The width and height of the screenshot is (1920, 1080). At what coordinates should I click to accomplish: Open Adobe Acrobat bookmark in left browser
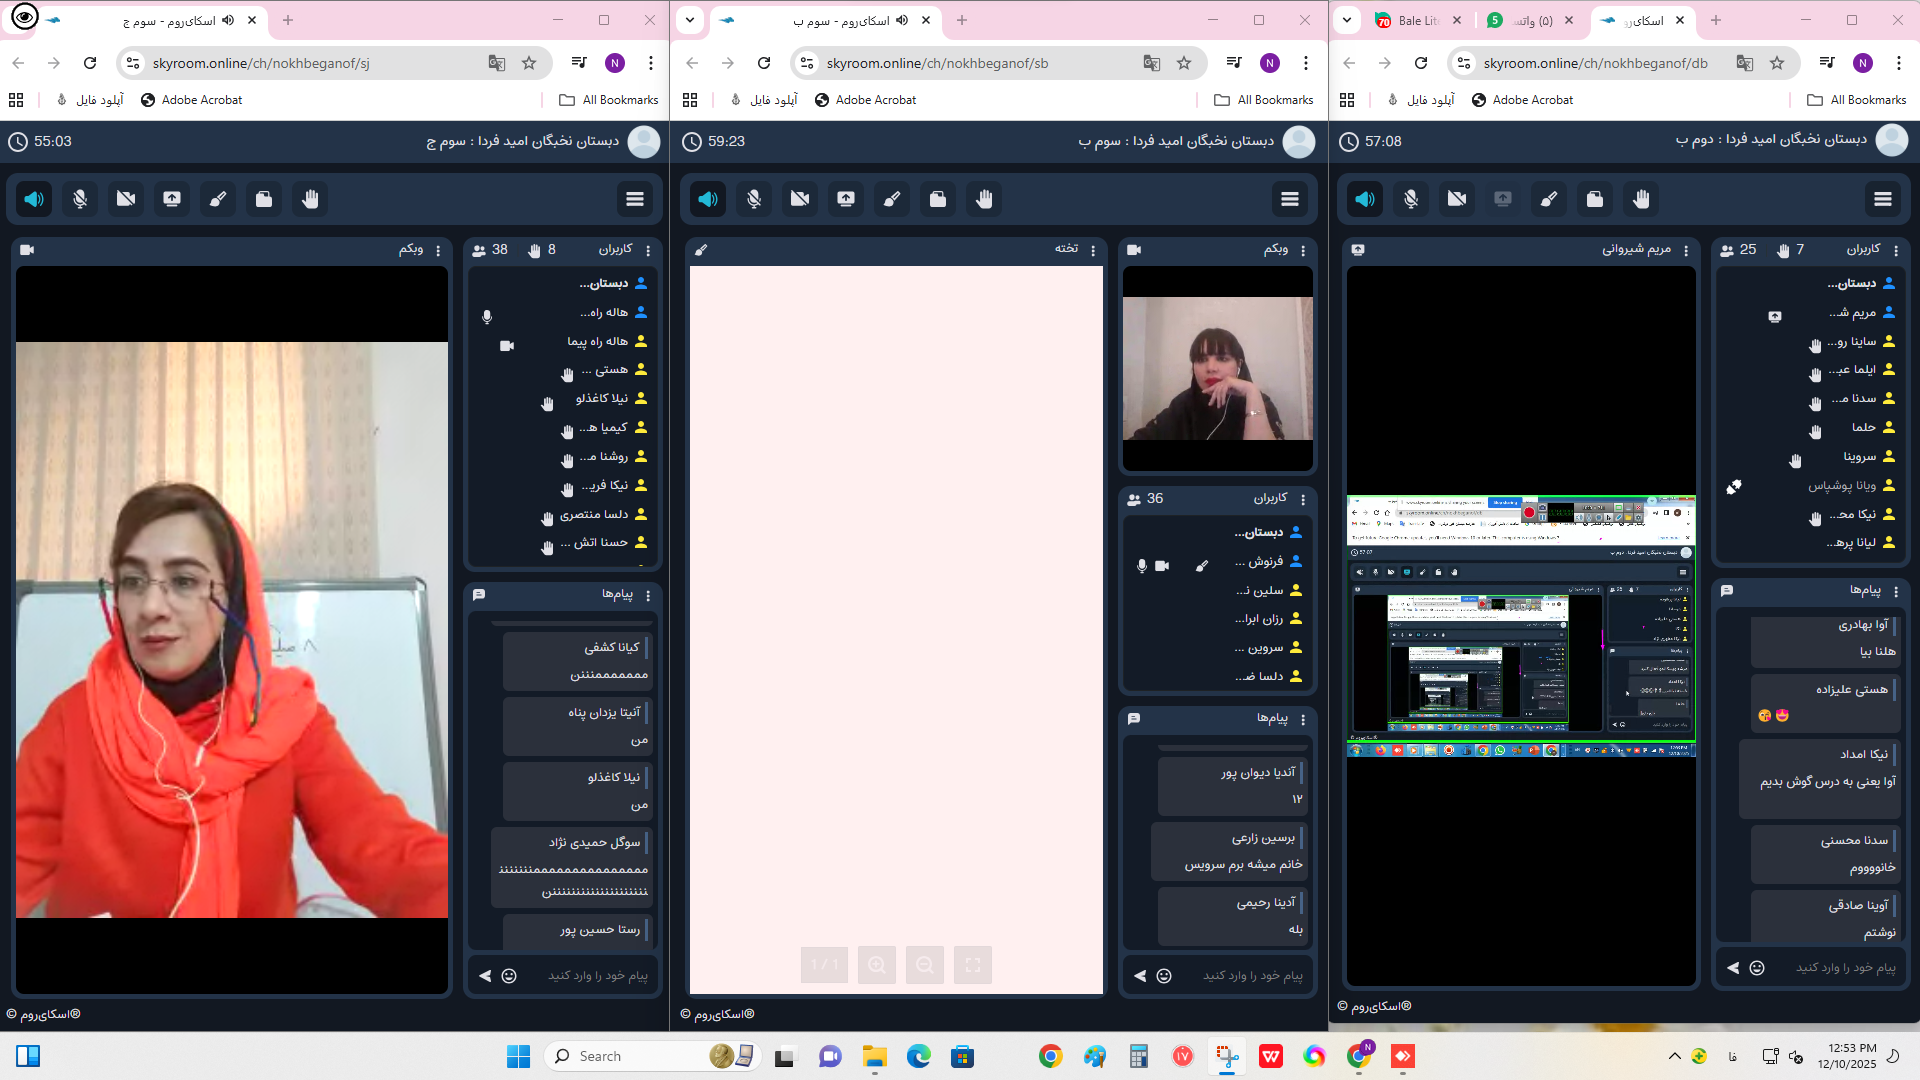click(191, 100)
